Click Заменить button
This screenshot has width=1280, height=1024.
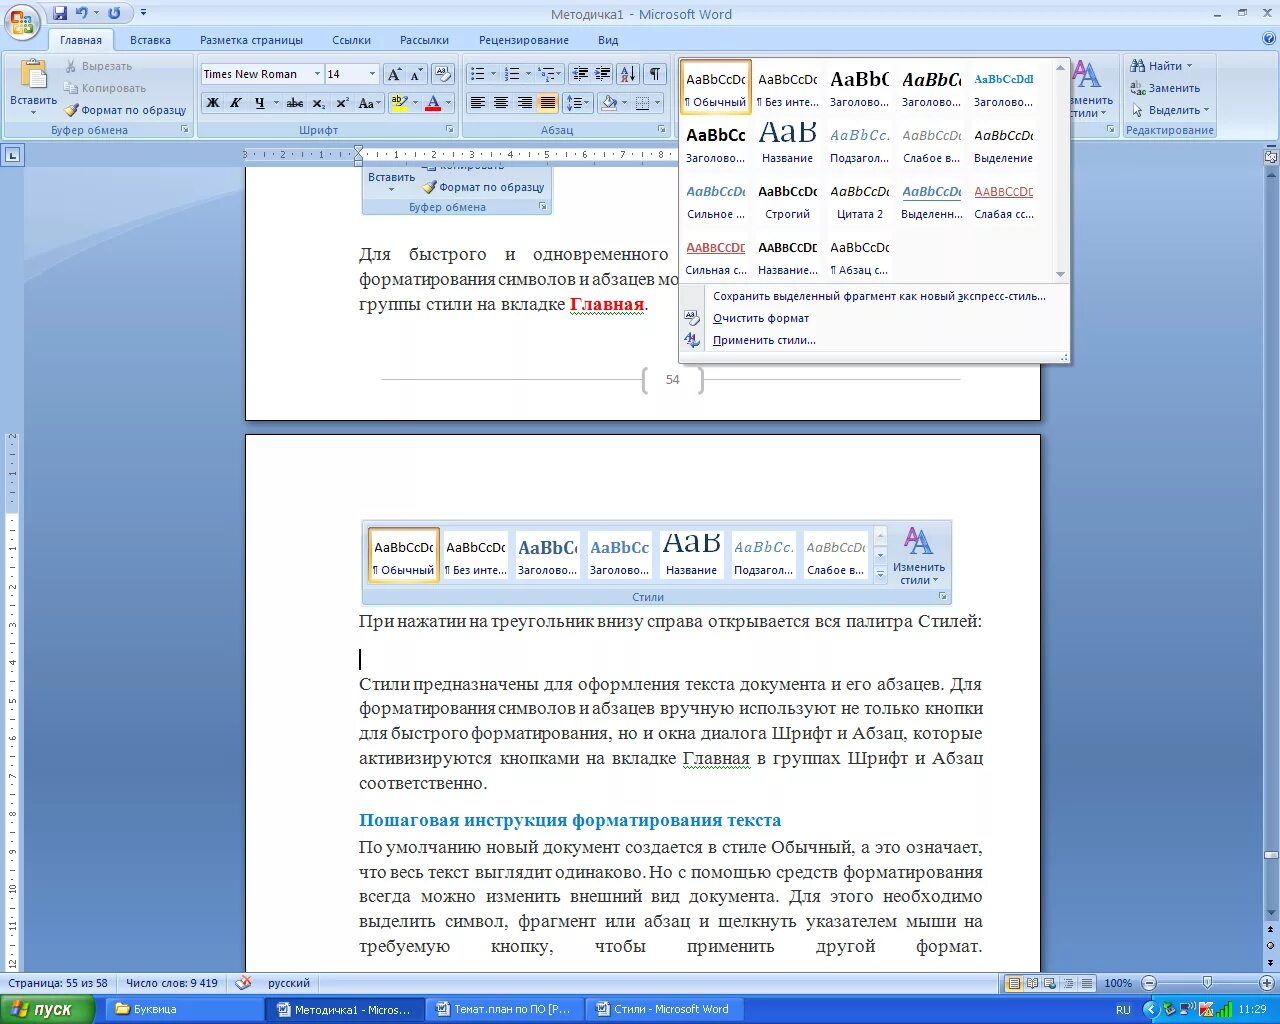point(1165,88)
